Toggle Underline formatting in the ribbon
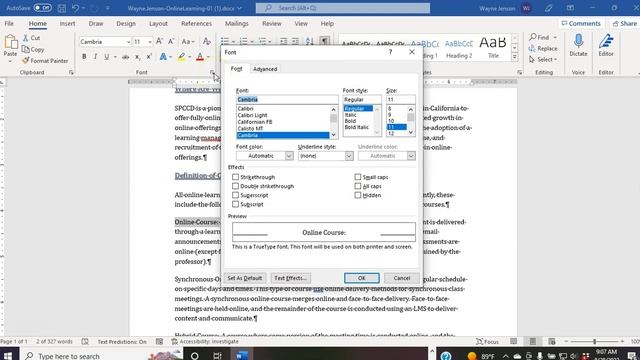Screen dimensions: 640x360 [x=107, y=57]
